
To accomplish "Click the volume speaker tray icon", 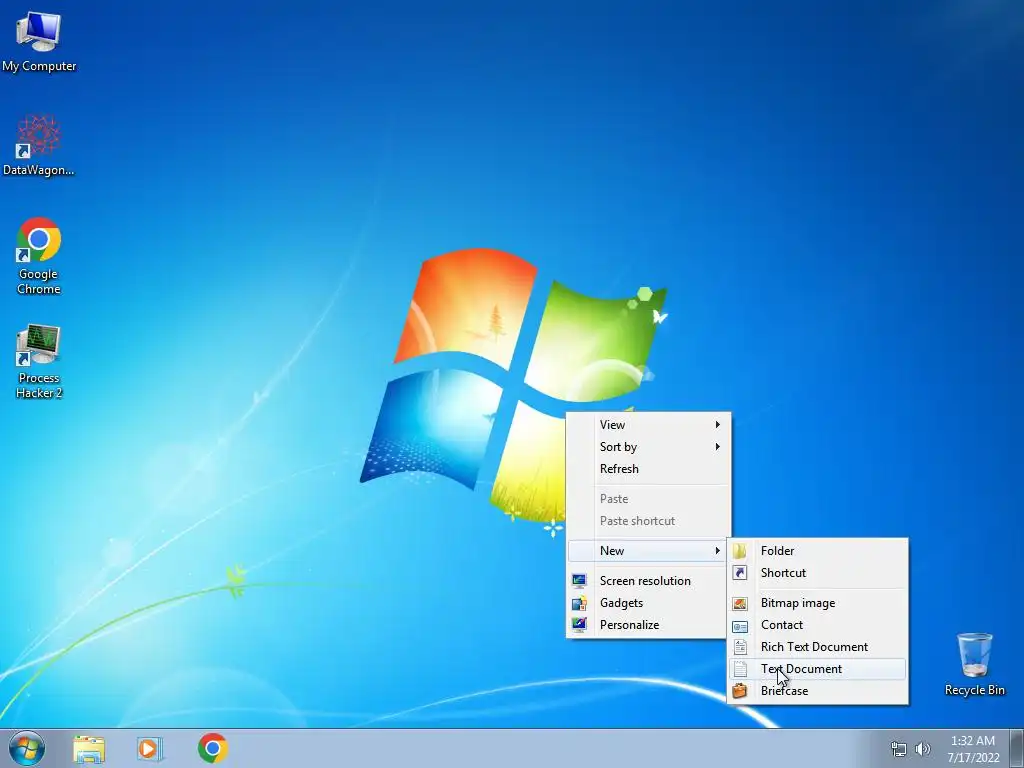I will pyautogui.click(x=922, y=749).
